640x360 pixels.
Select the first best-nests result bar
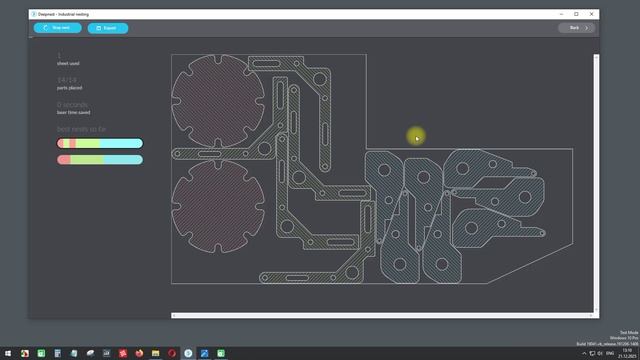(x=100, y=143)
